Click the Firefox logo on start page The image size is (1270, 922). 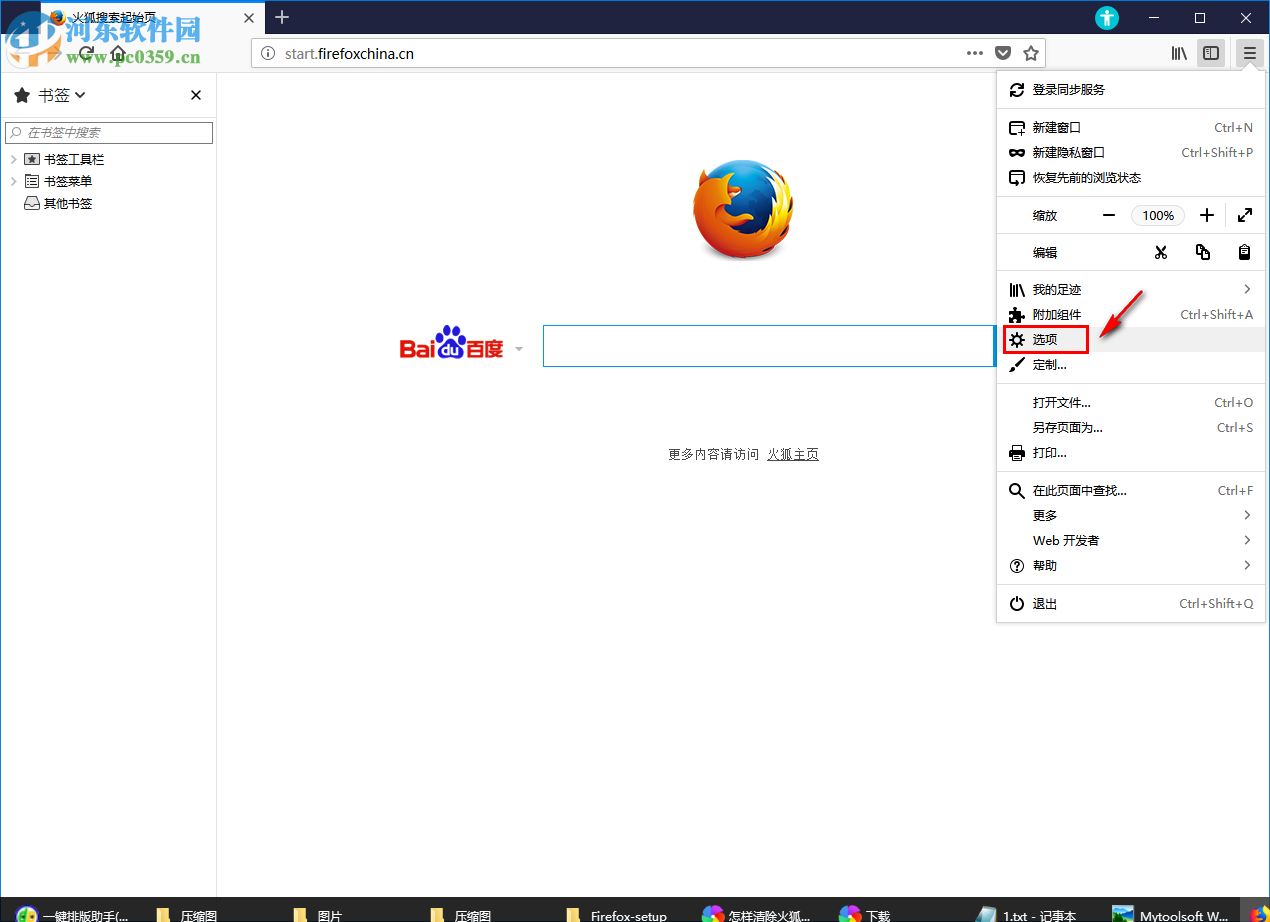click(743, 209)
